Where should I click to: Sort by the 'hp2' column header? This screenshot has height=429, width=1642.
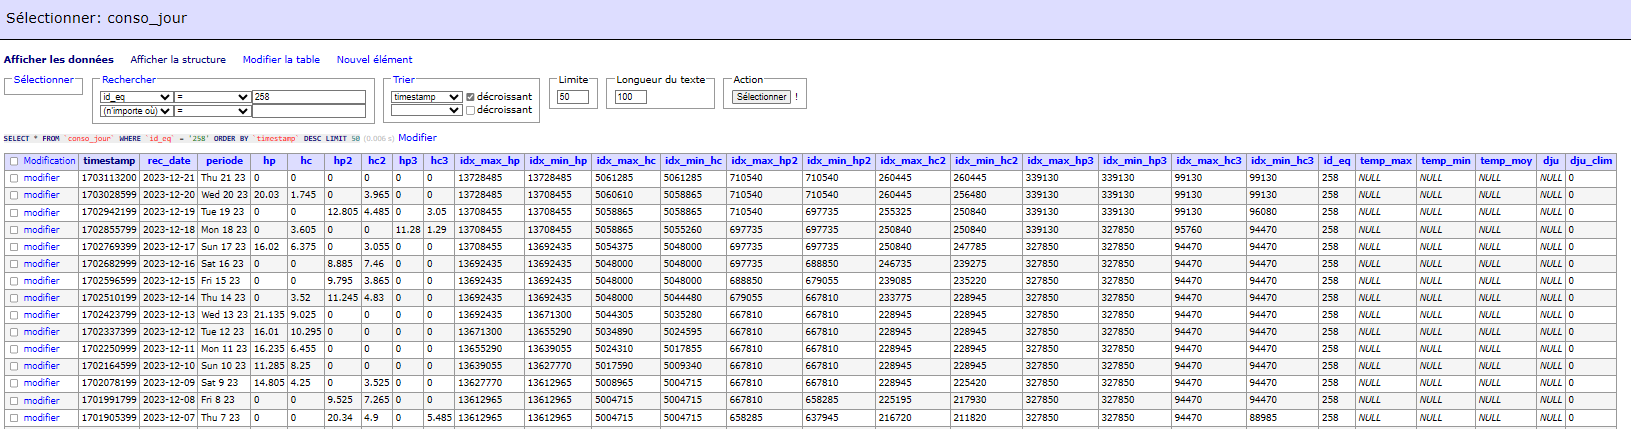click(x=343, y=161)
